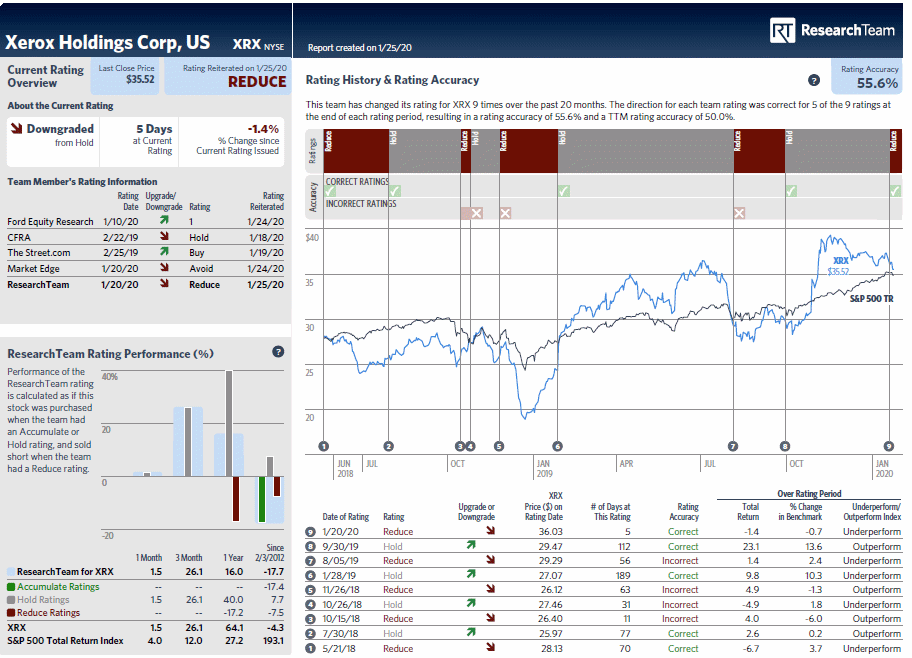
Task: Click Market Edge's red downgrade arrow
Action: tap(165, 267)
